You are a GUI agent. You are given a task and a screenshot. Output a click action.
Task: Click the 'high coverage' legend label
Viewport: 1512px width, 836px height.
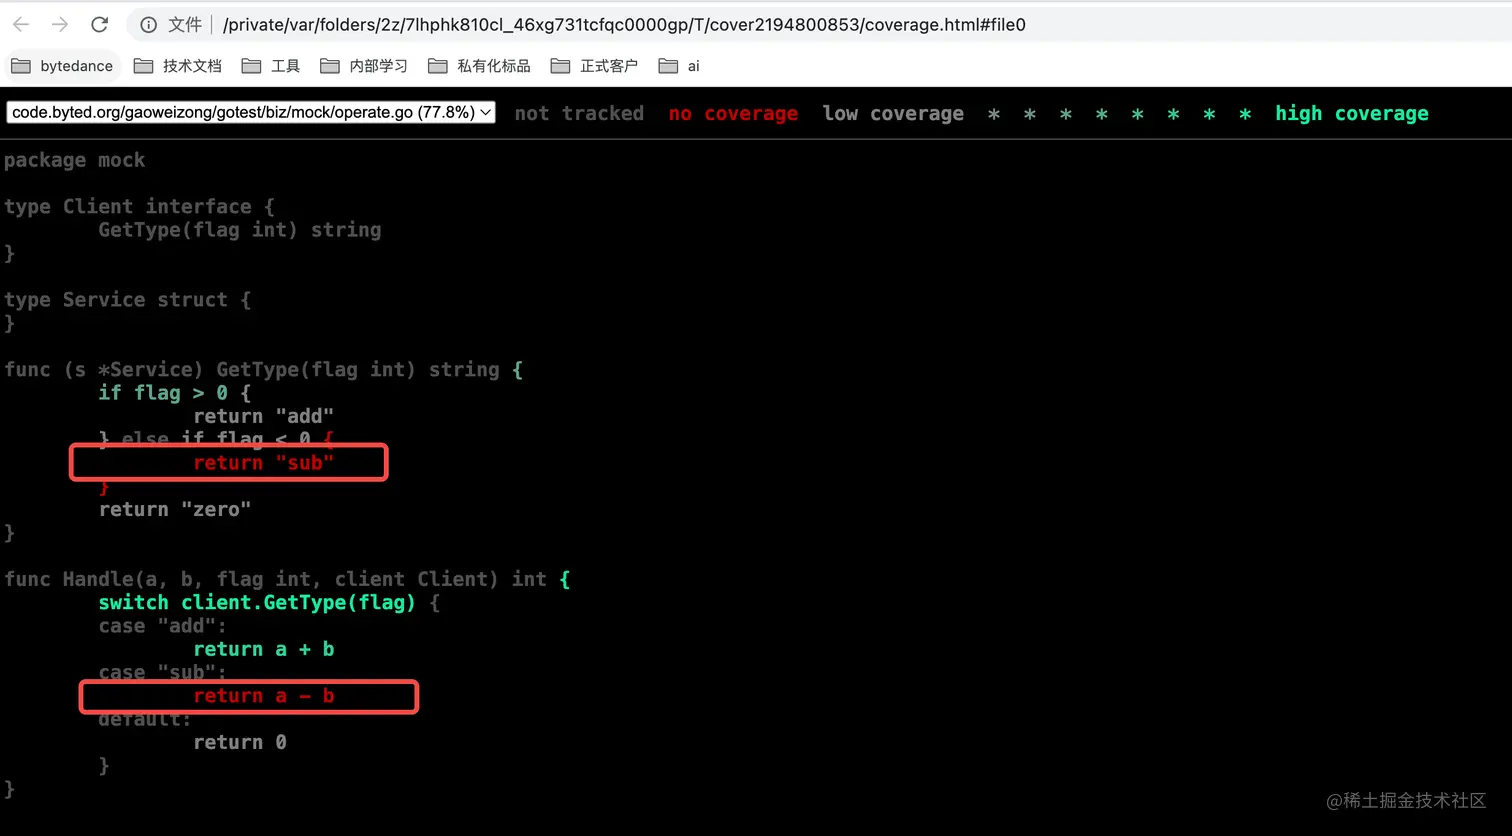[1352, 113]
